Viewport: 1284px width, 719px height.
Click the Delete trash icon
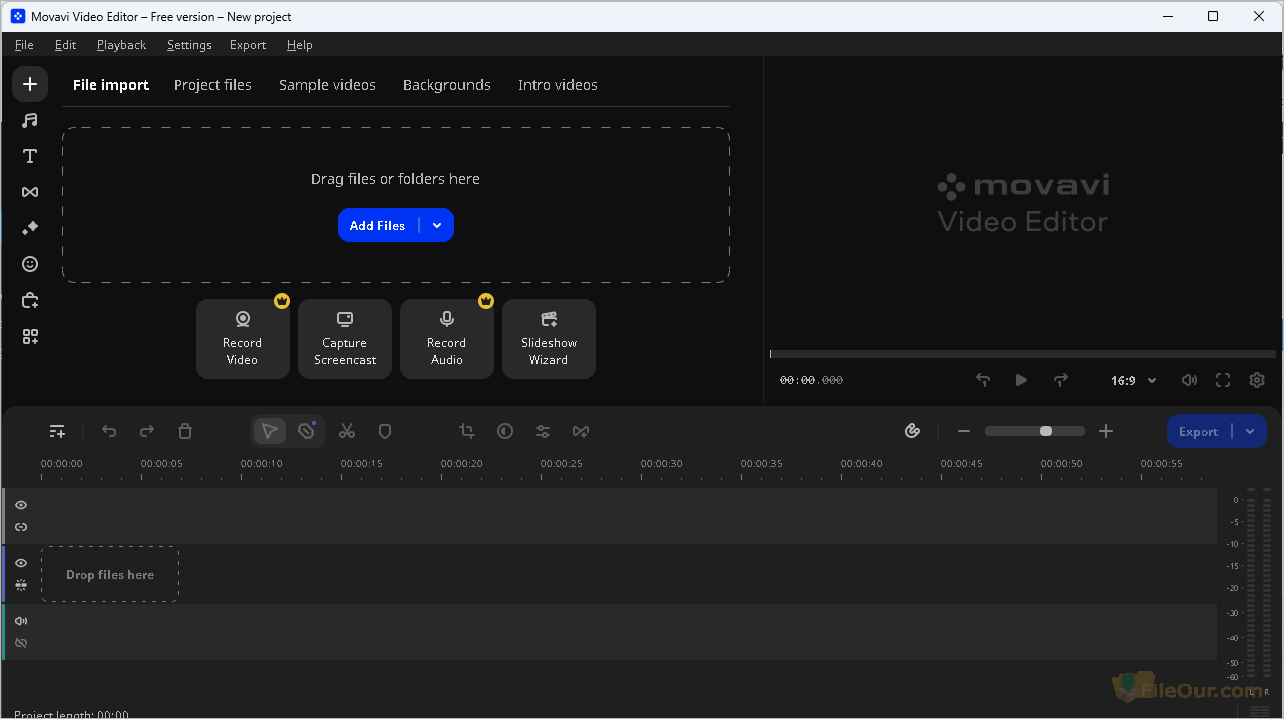(185, 431)
